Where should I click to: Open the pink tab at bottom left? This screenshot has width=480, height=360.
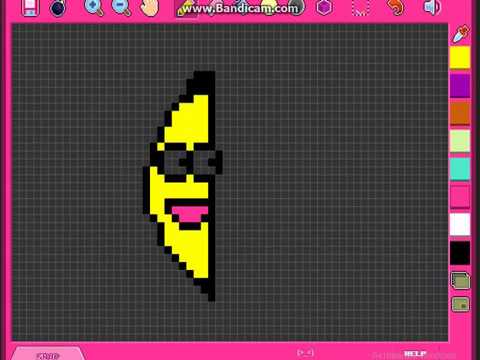coord(48,354)
